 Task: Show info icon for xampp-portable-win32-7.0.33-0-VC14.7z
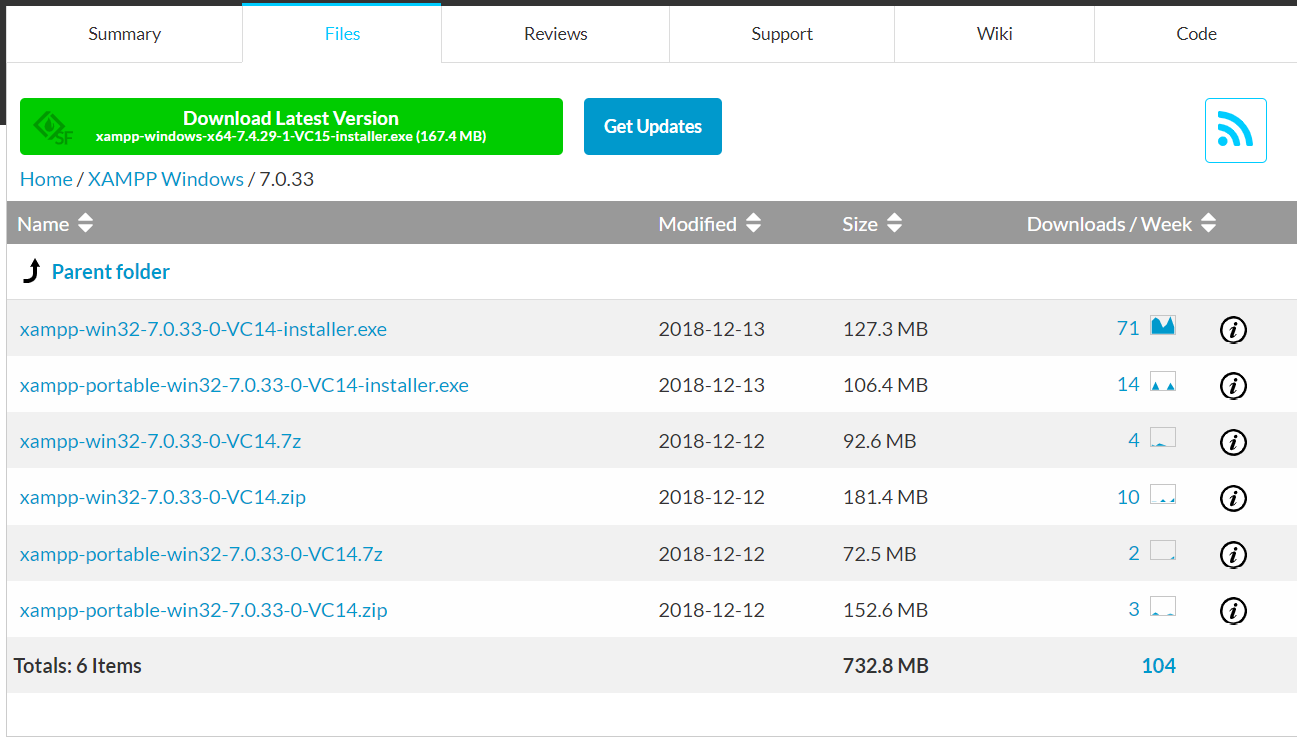(x=1233, y=554)
